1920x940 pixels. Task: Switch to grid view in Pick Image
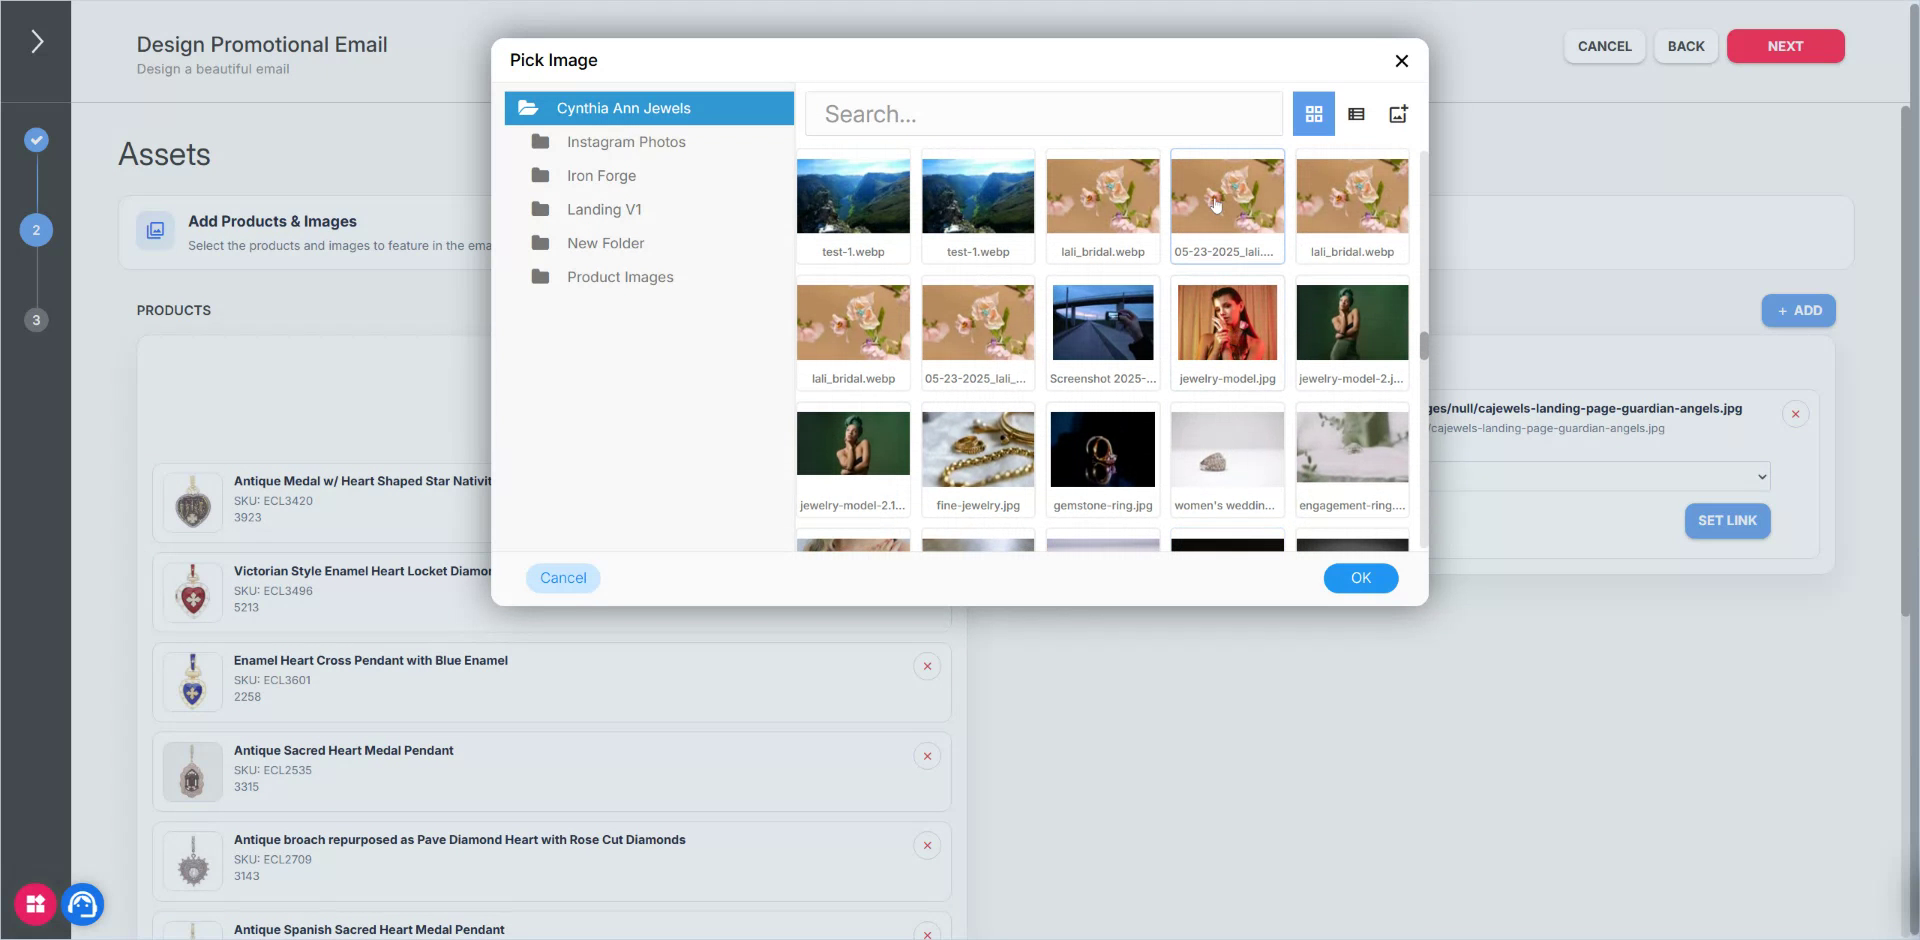tap(1313, 114)
